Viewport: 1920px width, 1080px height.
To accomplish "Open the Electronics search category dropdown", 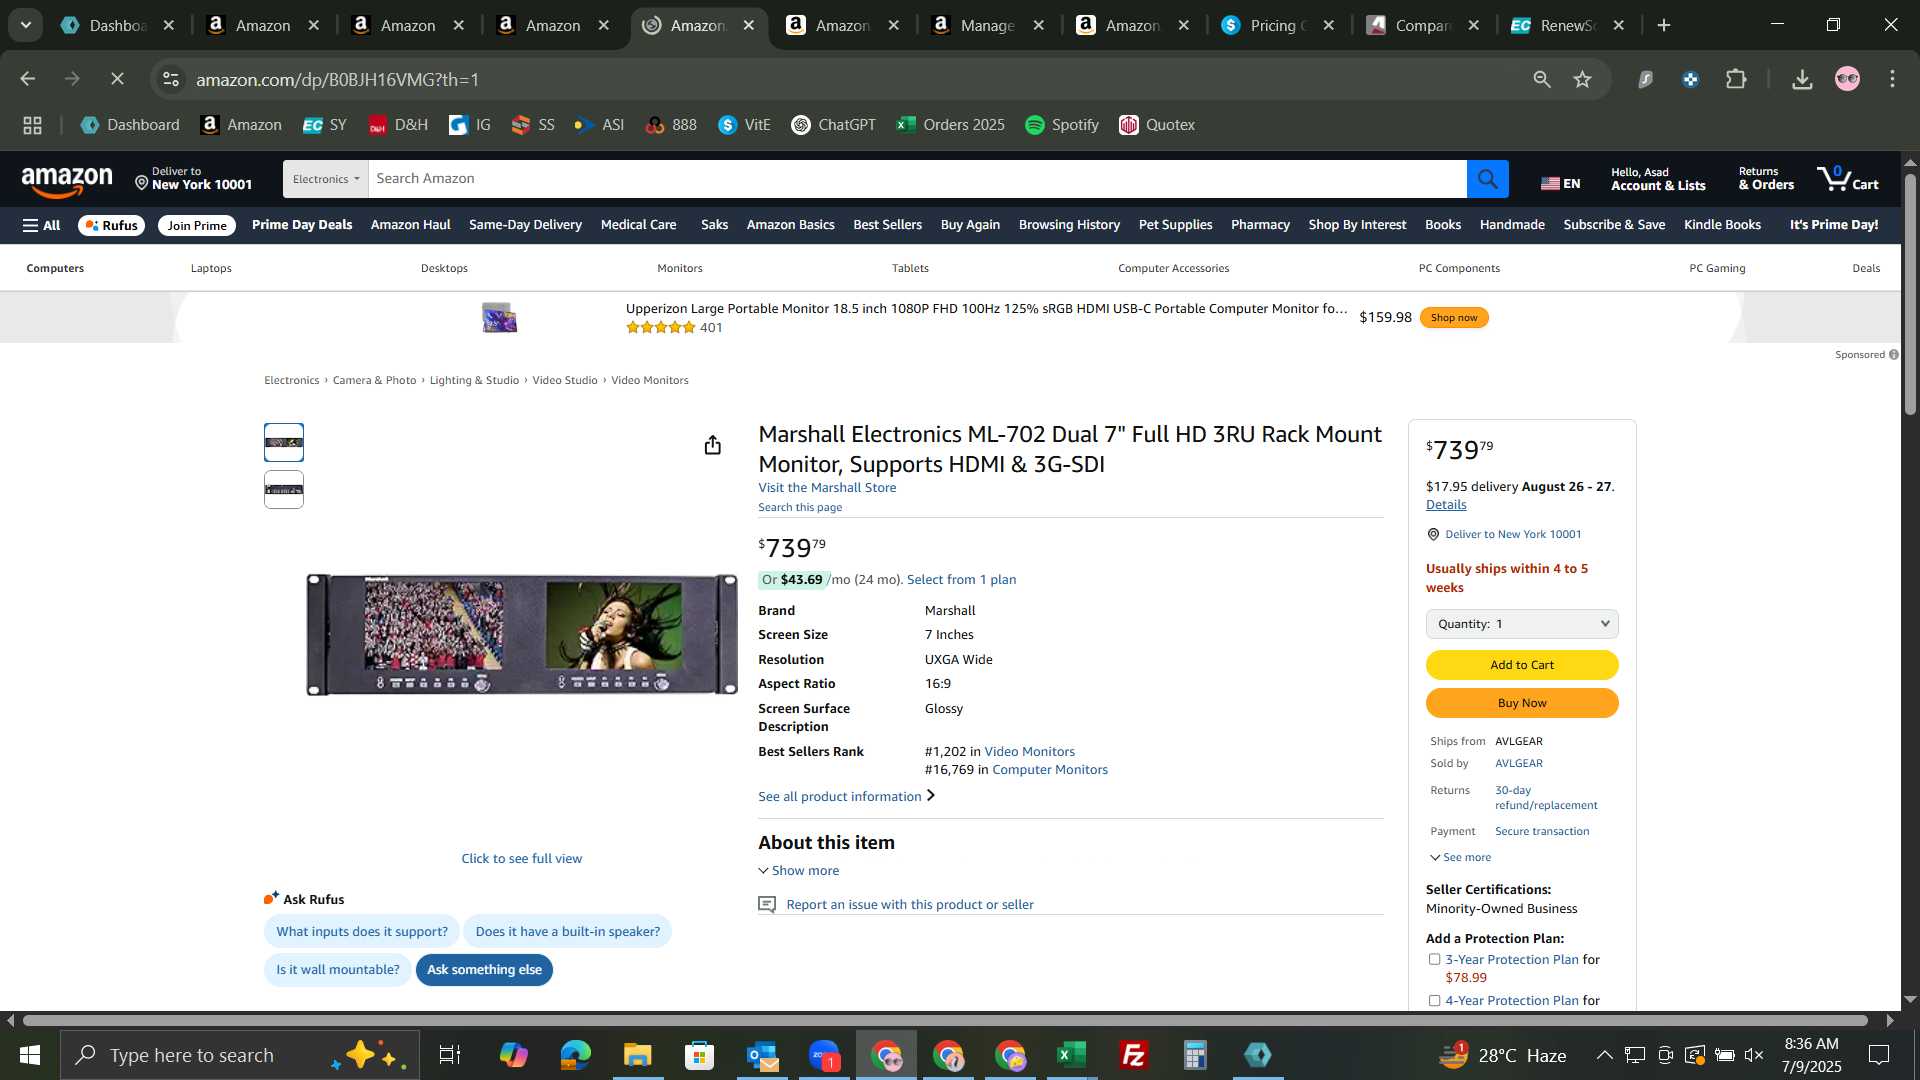I will click(x=326, y=179).
